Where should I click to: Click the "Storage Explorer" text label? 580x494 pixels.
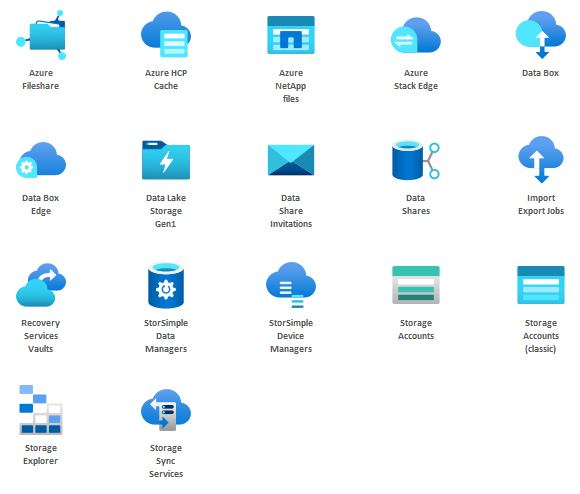point(41,454)
